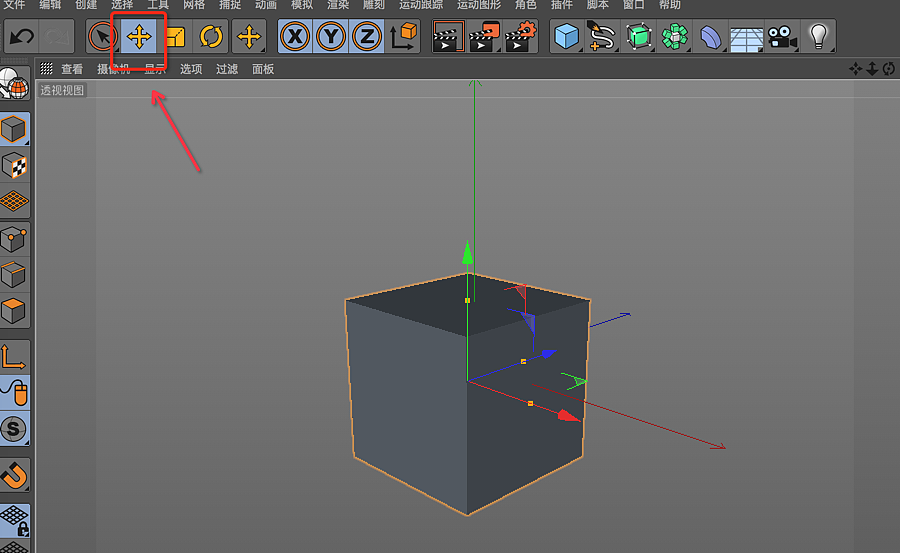Viewport: 900px width, 553px height.
Task: Switch to Polygons mode
Action: (14, 311)
